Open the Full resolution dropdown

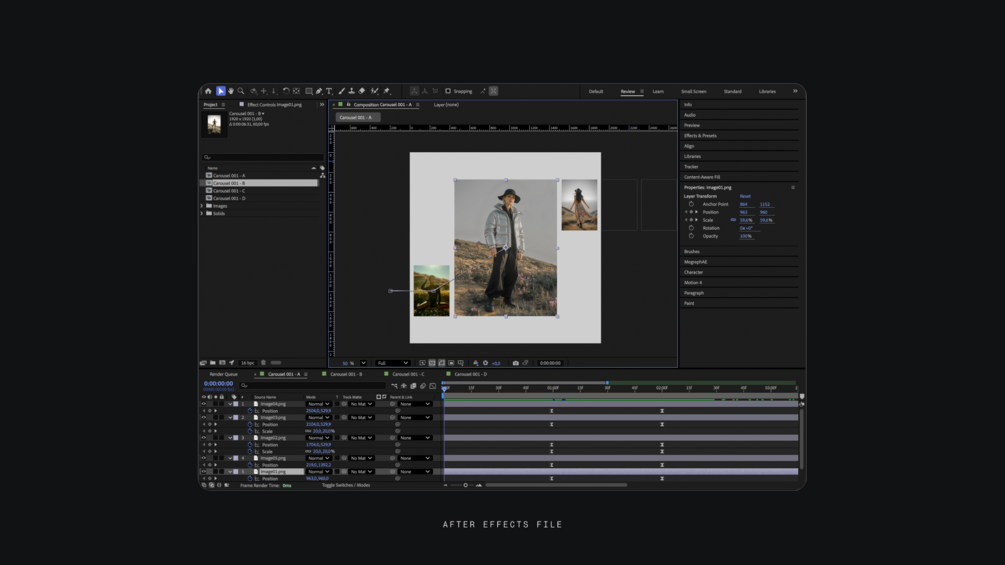[x=391, y=363]
